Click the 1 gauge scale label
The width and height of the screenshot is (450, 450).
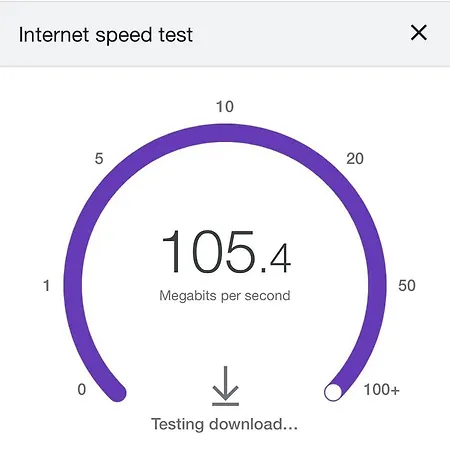pyautogui.click(x=47, y=286)
